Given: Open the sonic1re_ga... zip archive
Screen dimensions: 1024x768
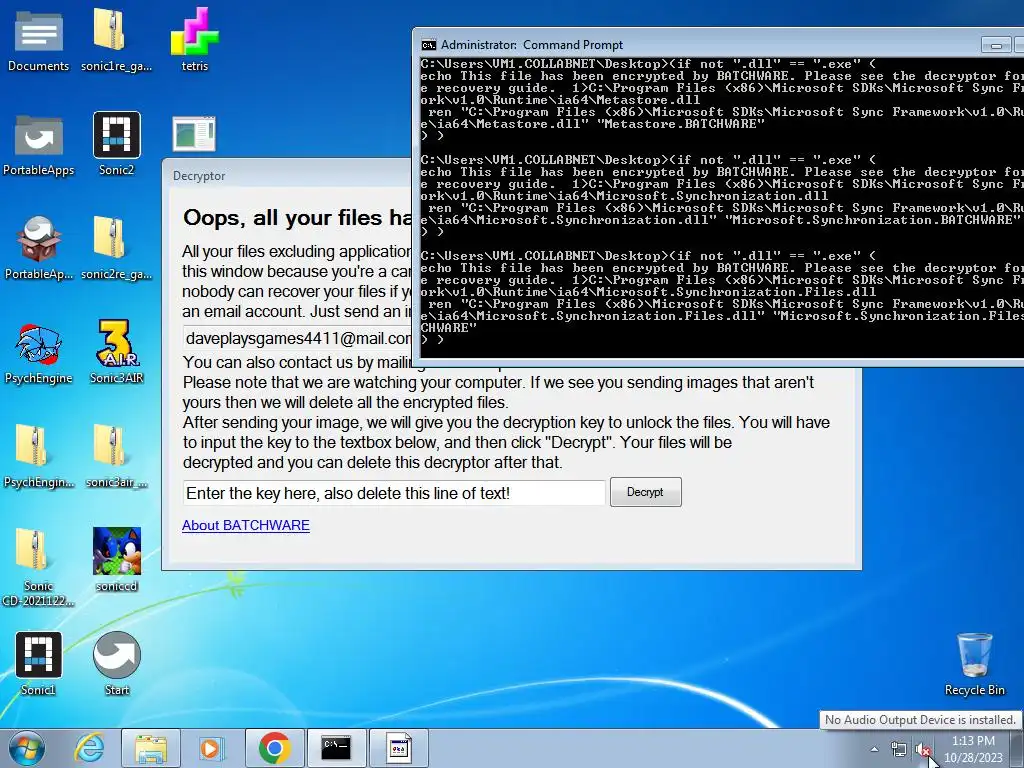Looking at the screenshot, I should pos(116,39).
